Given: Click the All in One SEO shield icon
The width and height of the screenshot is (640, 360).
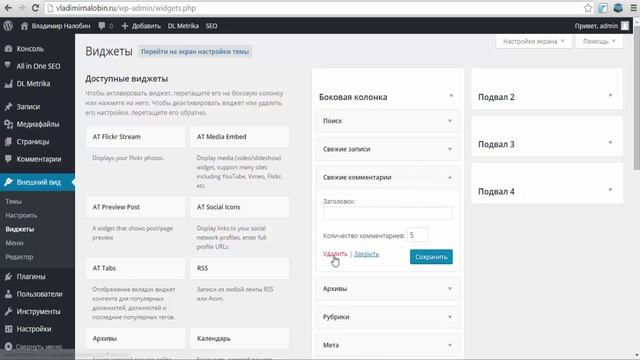Looking at the screenshot, I should (x=8, y=66).
